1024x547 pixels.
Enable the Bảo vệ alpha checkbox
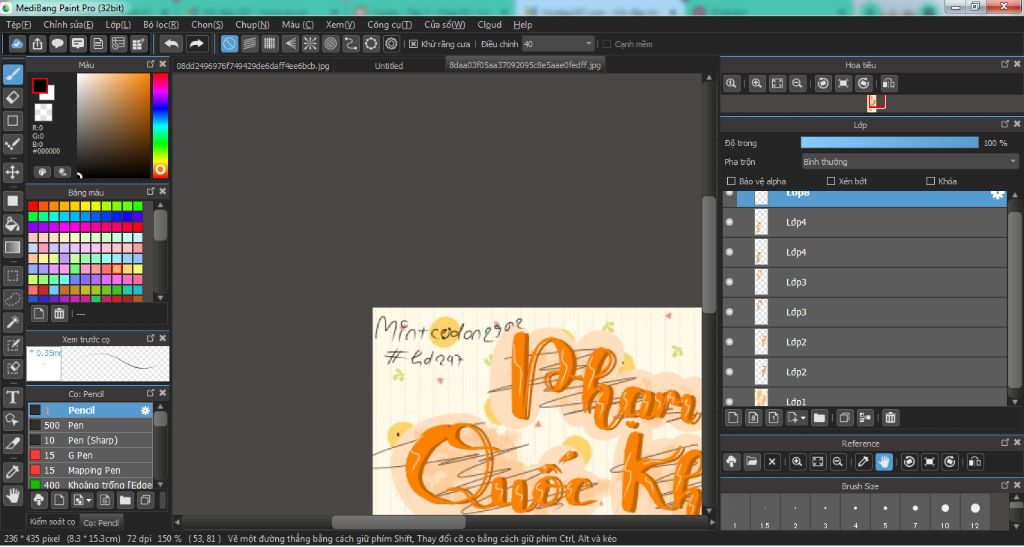[x=731, y=181]
